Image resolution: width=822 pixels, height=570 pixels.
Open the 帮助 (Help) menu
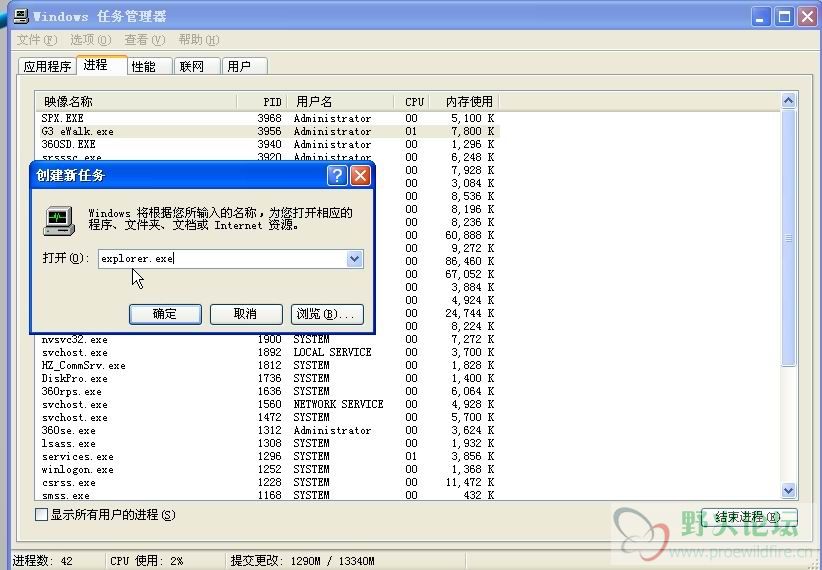[x=199, y=40]
